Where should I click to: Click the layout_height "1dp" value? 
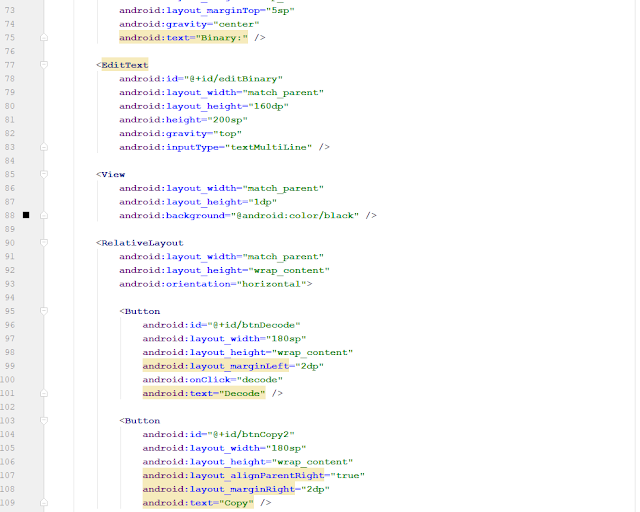(x=262, y=202)
